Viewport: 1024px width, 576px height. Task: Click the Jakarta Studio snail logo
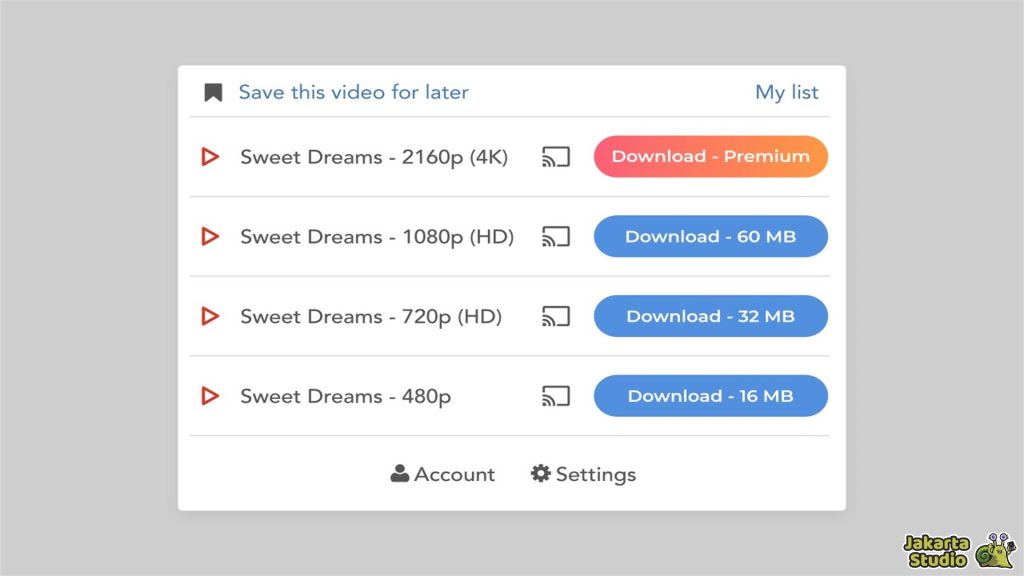point(996,550)
